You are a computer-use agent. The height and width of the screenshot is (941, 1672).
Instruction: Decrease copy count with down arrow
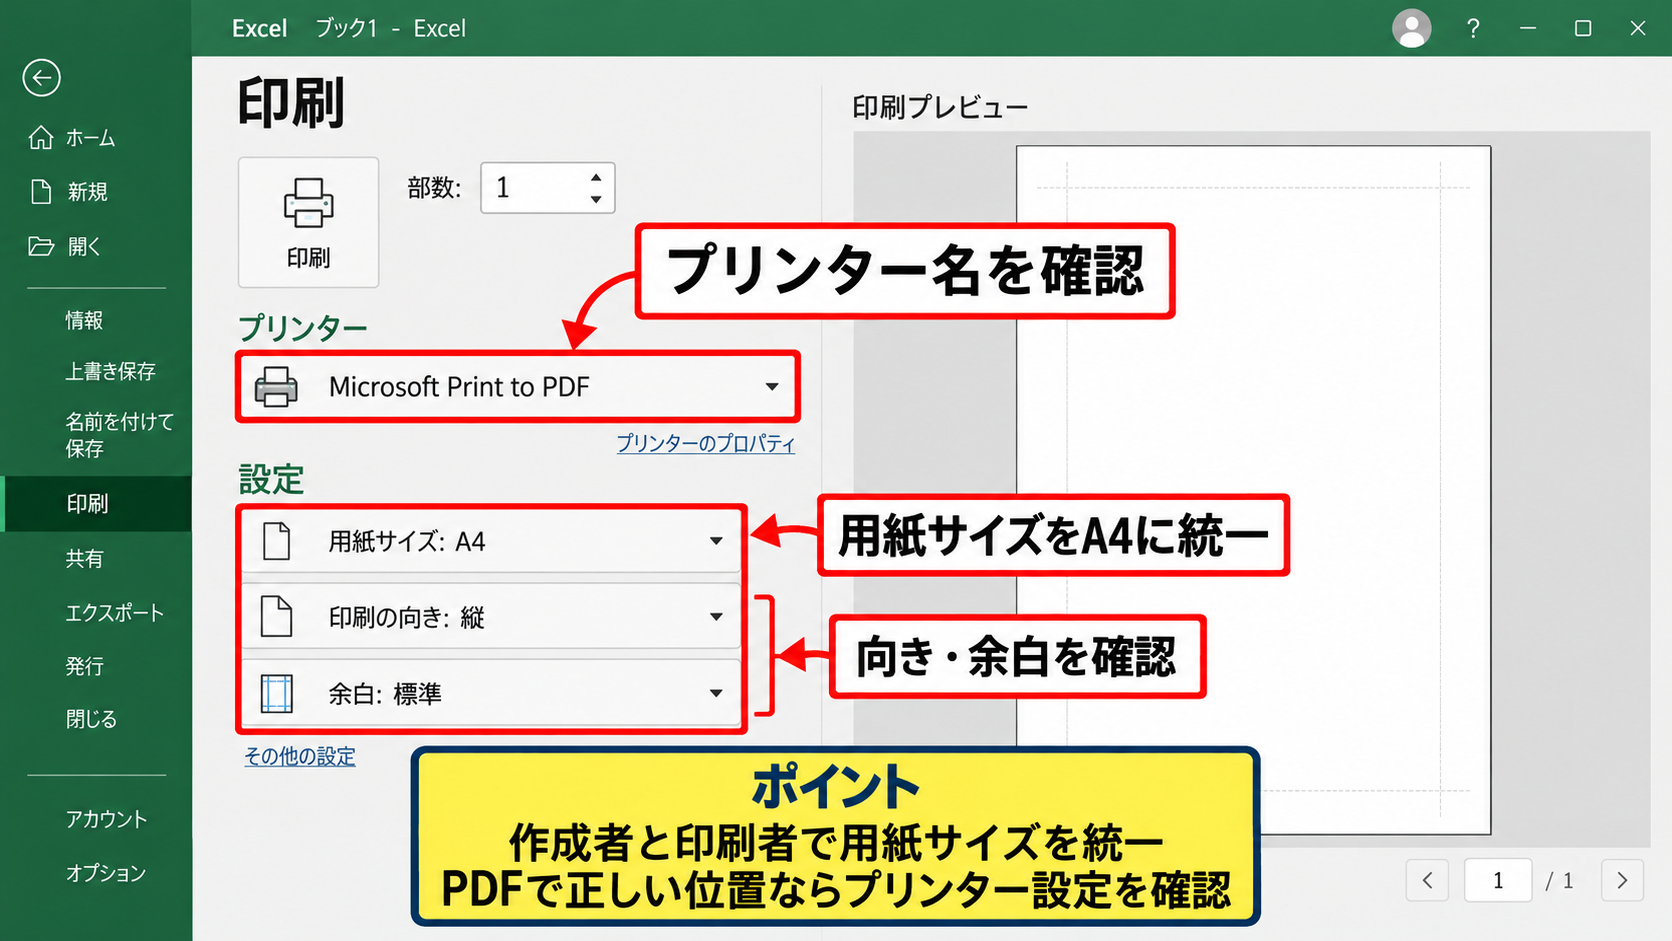tap(596, 199)
